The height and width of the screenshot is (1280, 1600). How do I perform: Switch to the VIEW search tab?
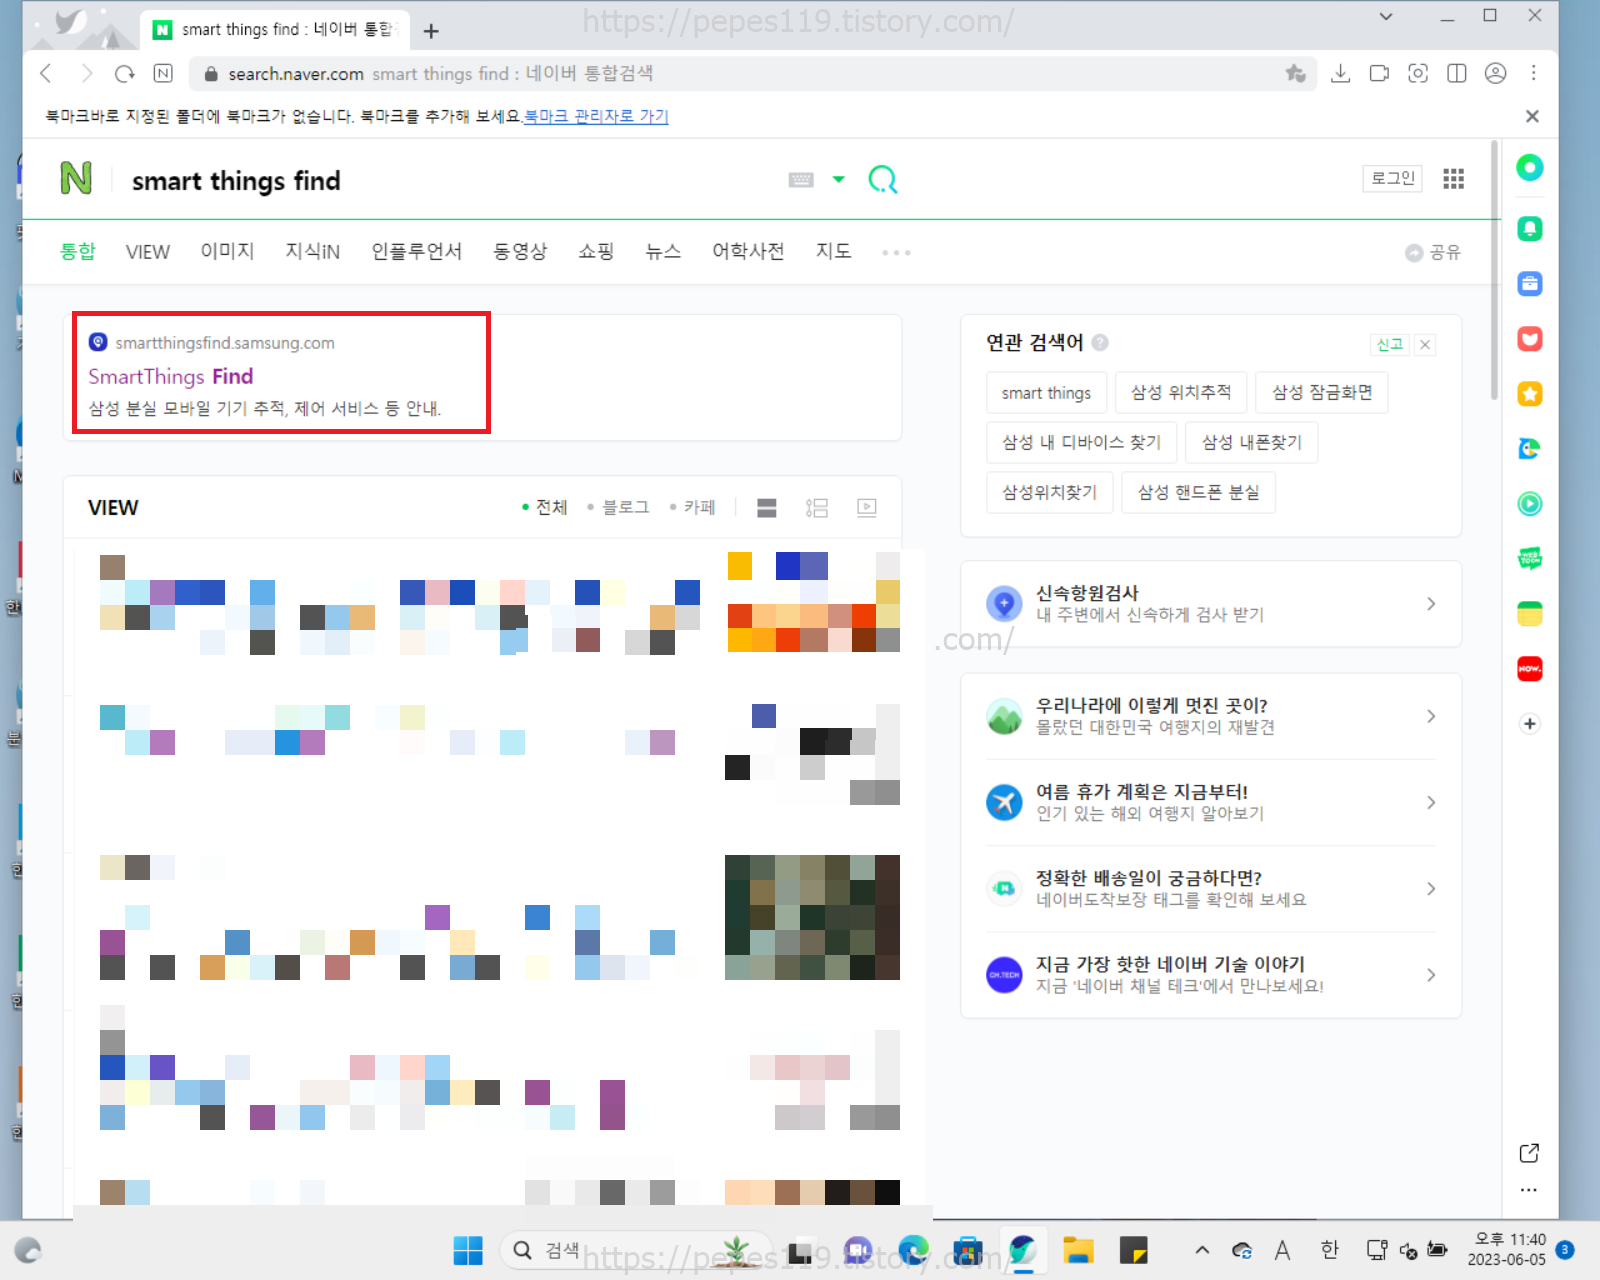pyautogui.click(x=148, y=252)
